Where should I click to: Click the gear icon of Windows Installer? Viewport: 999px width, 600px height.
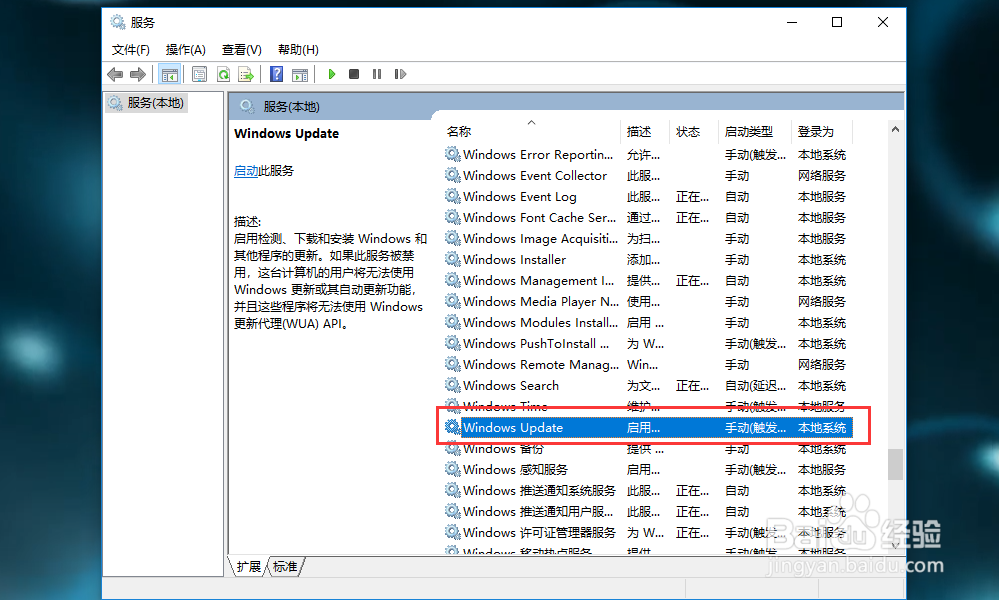tap(452, 259)
